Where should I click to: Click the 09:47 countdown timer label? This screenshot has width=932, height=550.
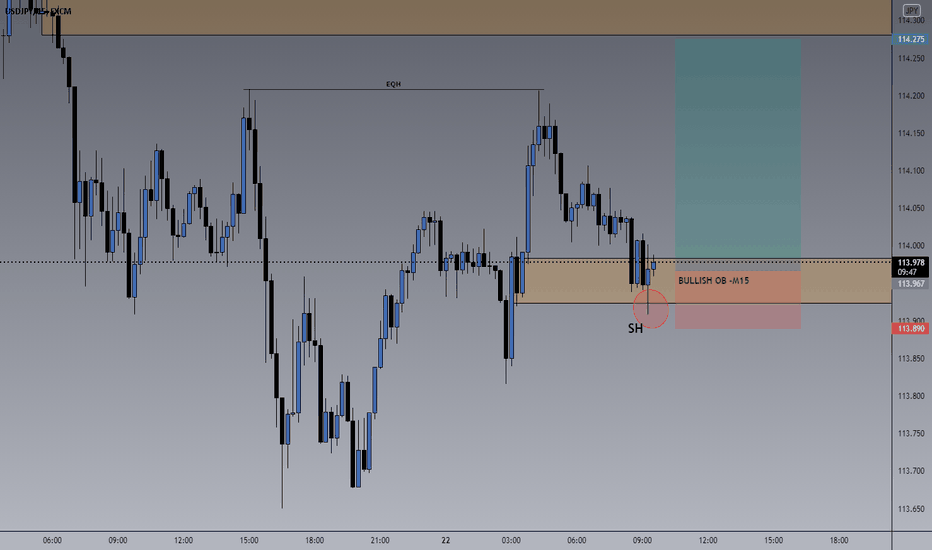click(908, 272)
